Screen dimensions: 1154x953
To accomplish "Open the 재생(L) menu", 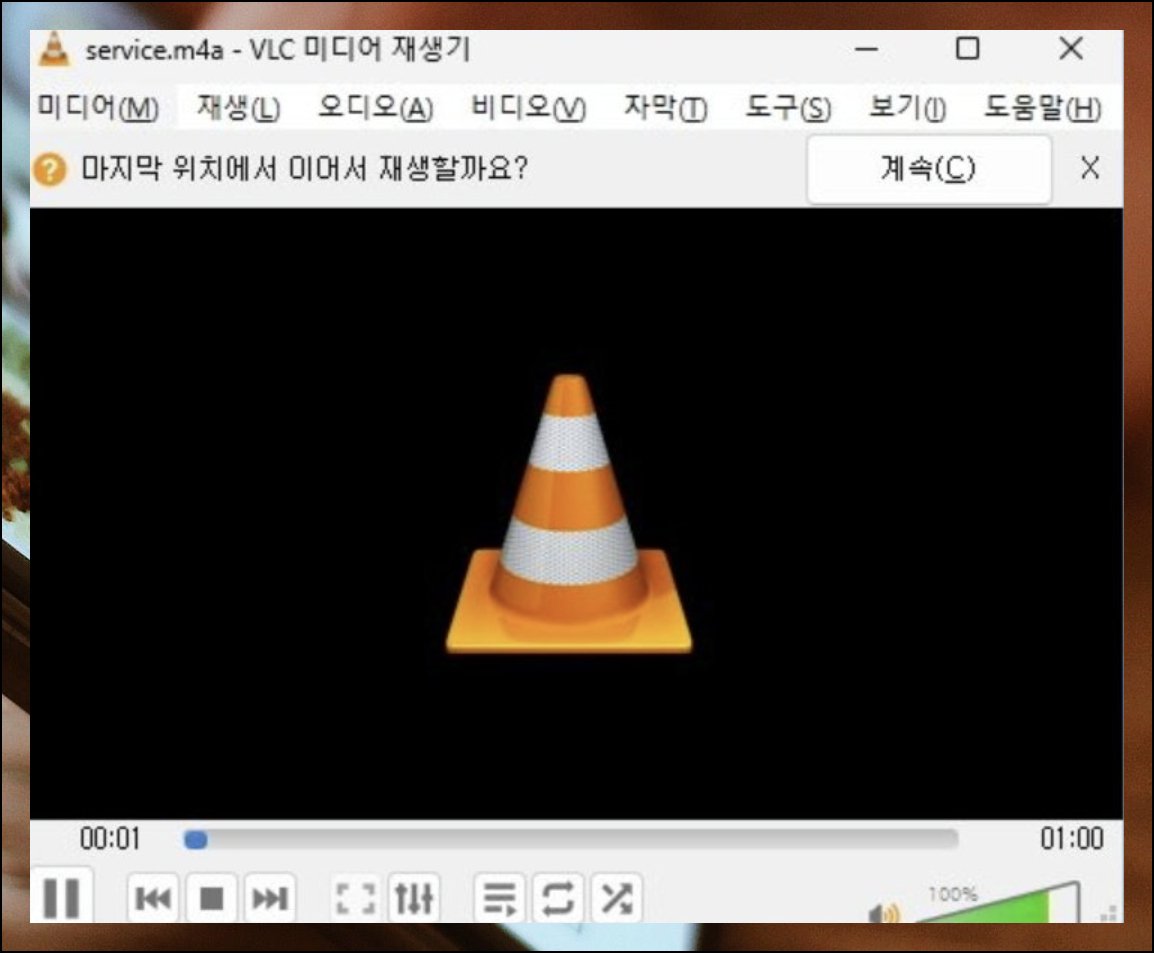I will [x=238, y=108].
